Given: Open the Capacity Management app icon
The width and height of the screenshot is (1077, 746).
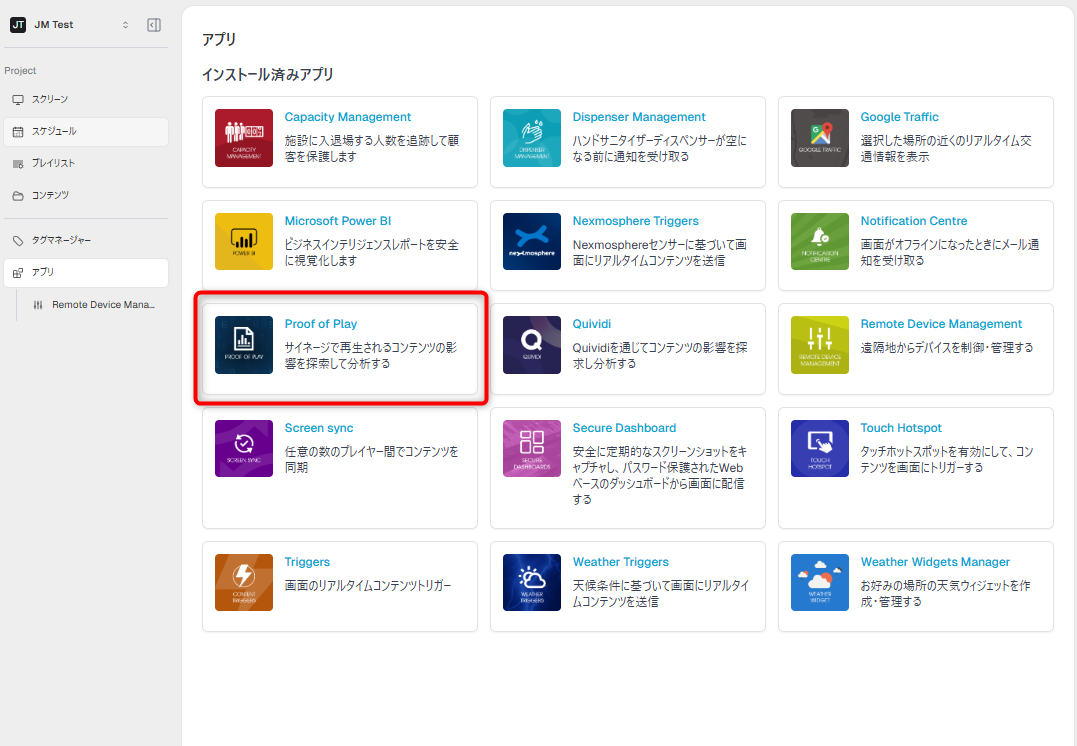Looking at the screenshot, I should tap(244, 138).
